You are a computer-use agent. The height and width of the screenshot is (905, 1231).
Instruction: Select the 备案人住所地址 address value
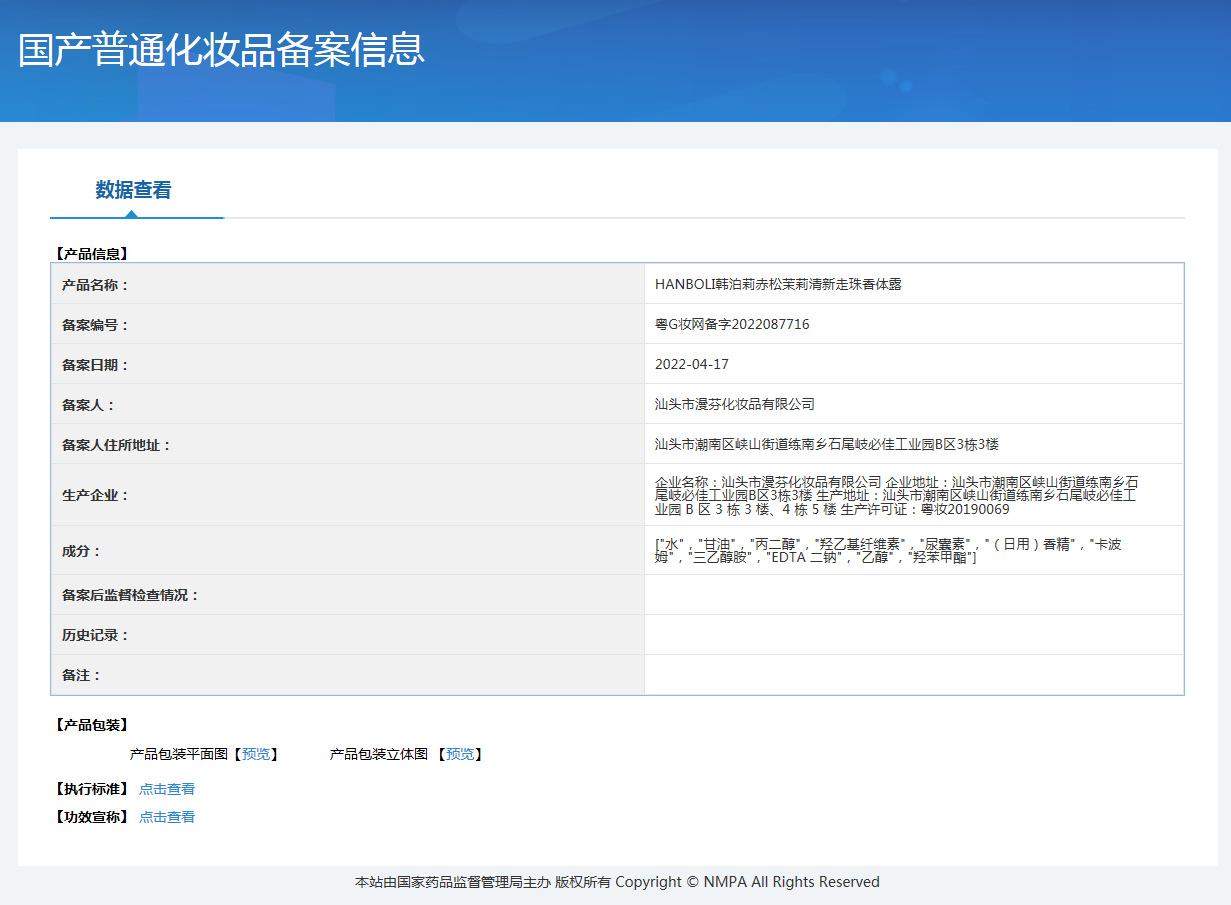[827, 444]
